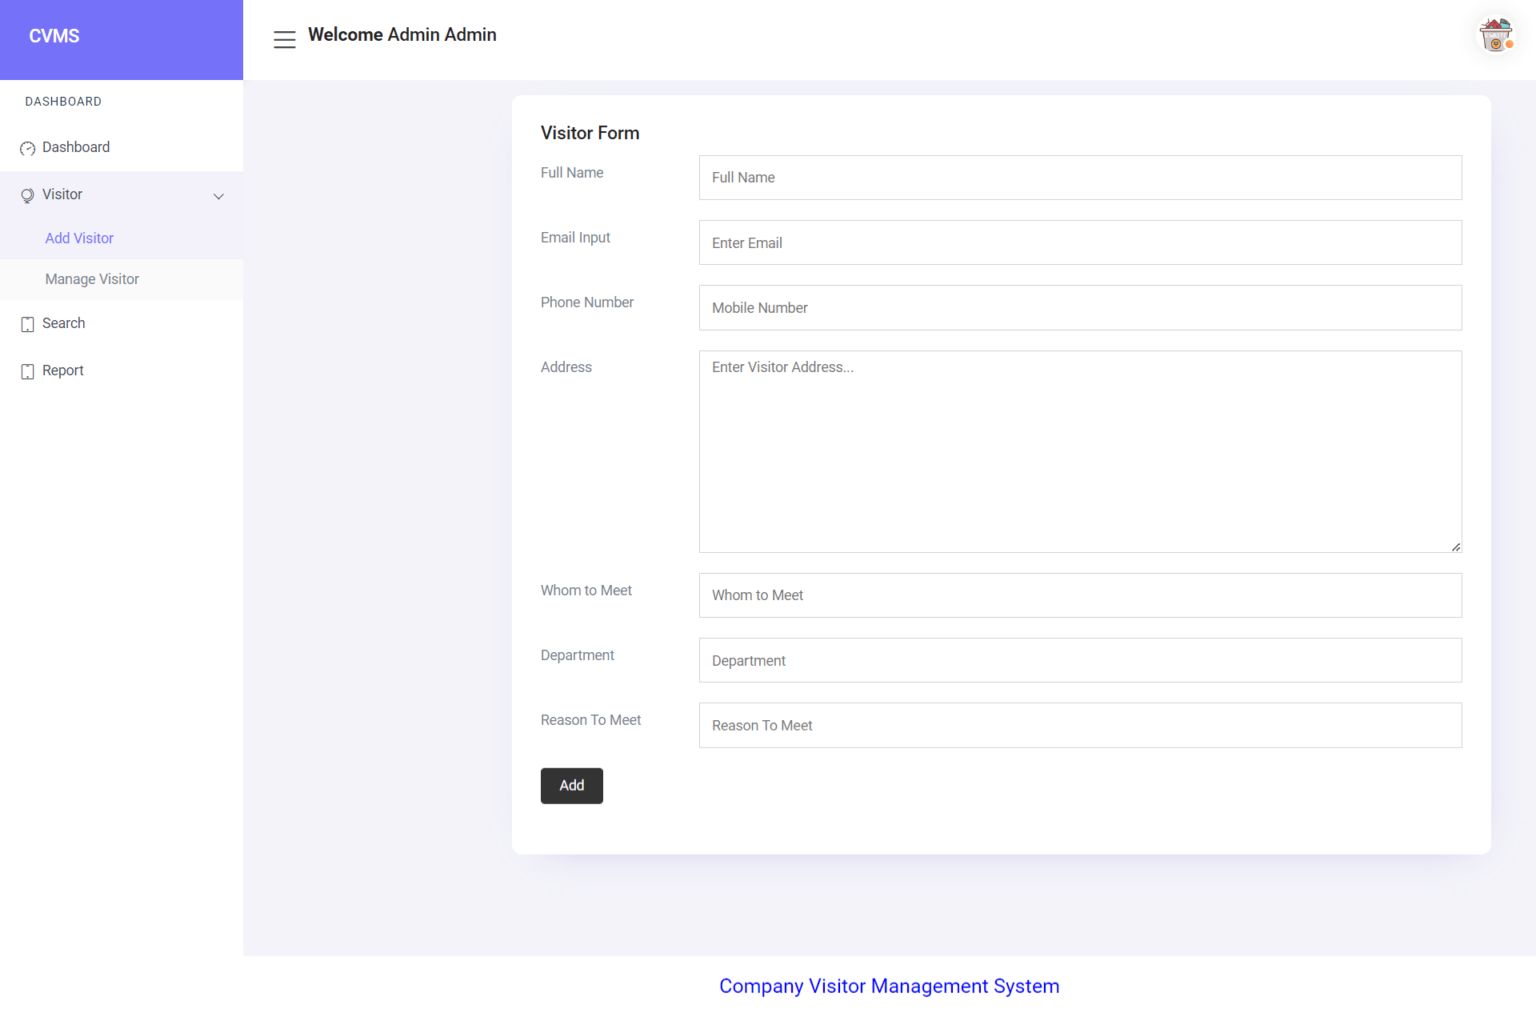Screen dimensions: 1536x1017
Task: Select Add Visitor in the sidebar
Action: click(x=79, y=238)
